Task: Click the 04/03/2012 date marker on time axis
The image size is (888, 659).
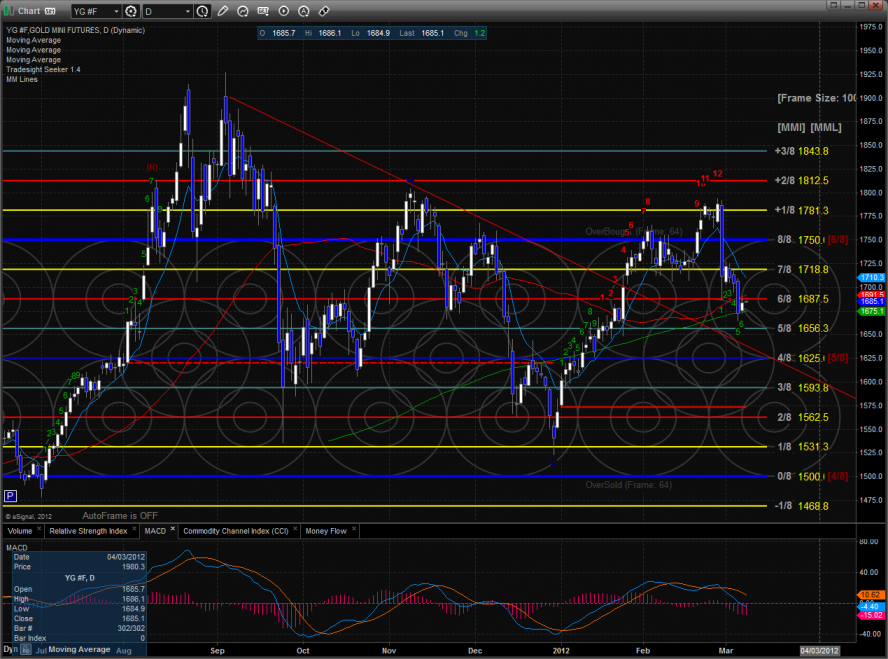Action: (x=820, y=650)
